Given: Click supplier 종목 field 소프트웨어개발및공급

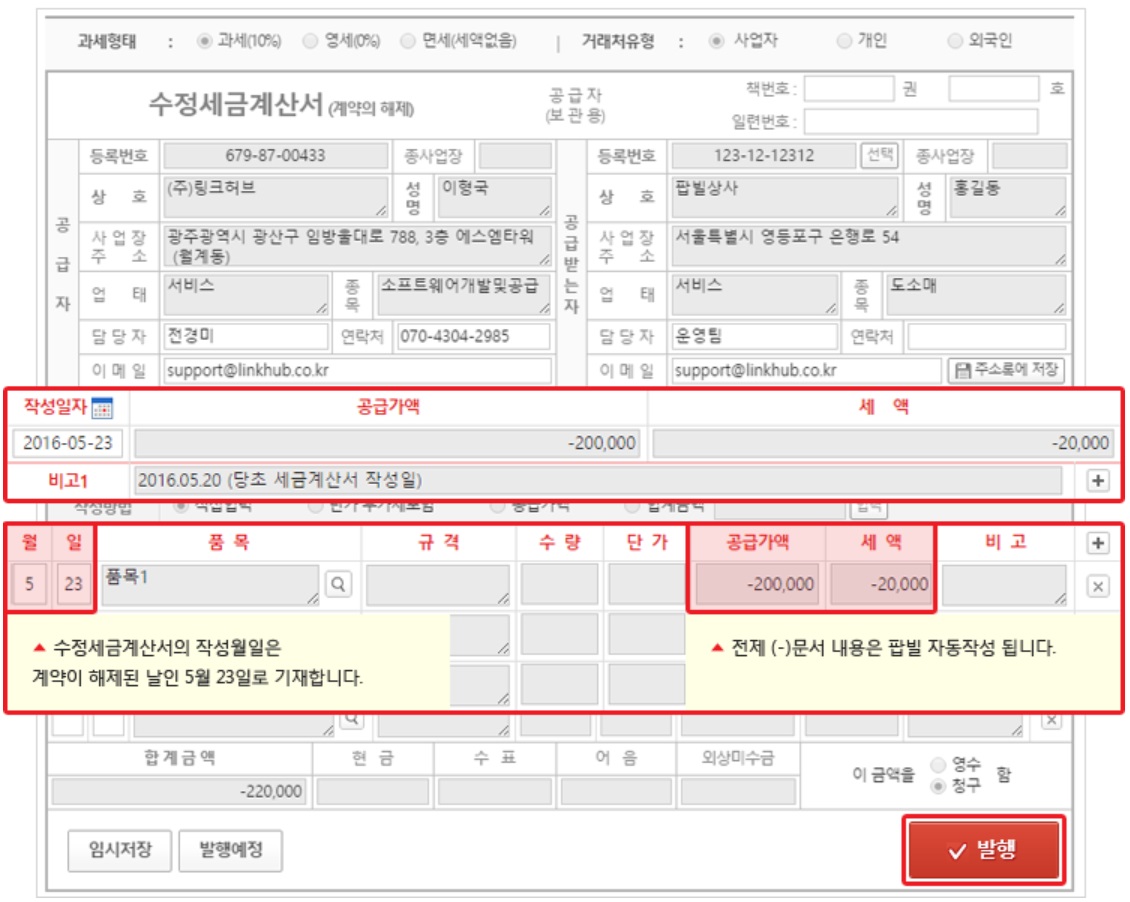Looking at the screenshot, I should pyautogui.click(x=465, y=294).
